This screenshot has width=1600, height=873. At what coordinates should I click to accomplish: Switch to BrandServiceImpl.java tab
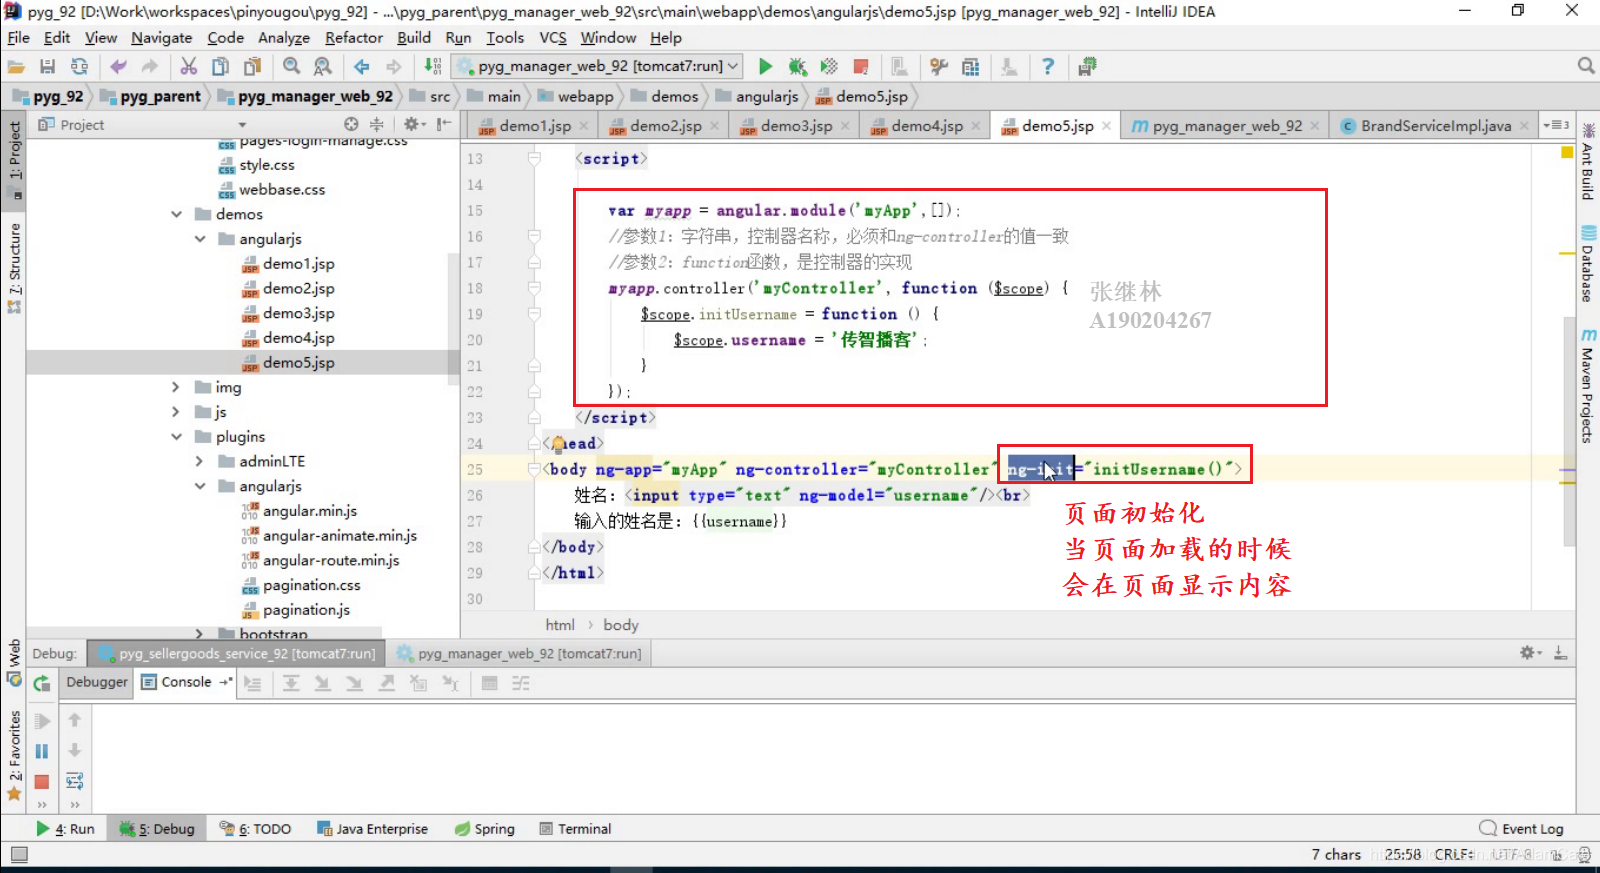tap(1435, 126)
